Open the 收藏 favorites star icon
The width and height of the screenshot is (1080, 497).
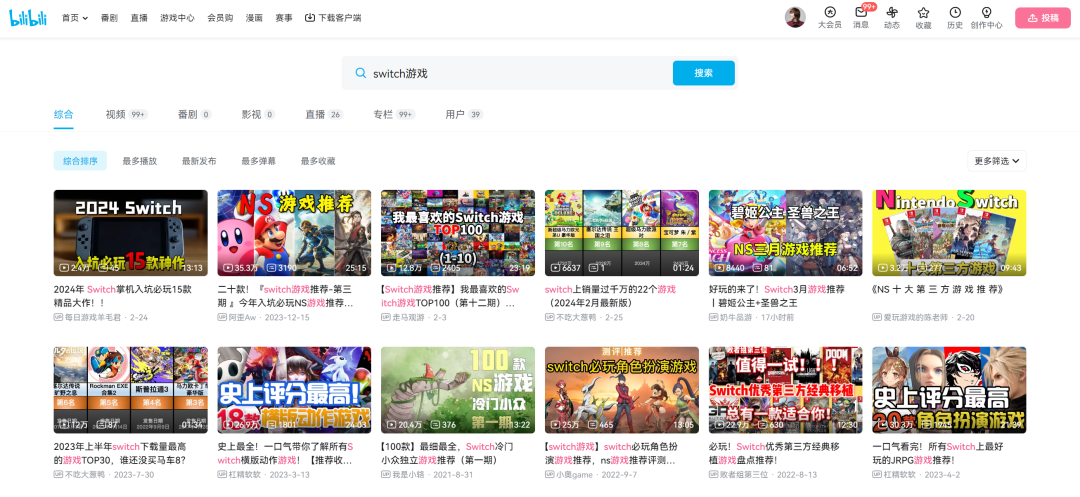click(924, 12)
